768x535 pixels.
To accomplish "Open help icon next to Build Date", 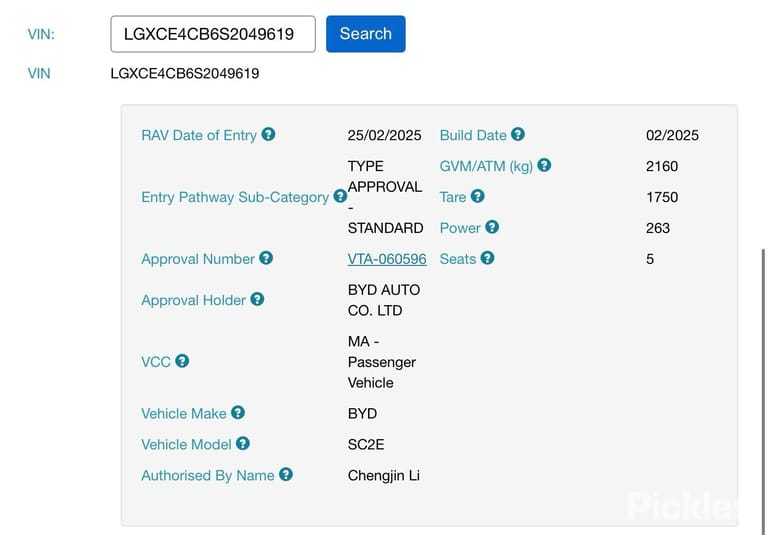I will (518, 134).
